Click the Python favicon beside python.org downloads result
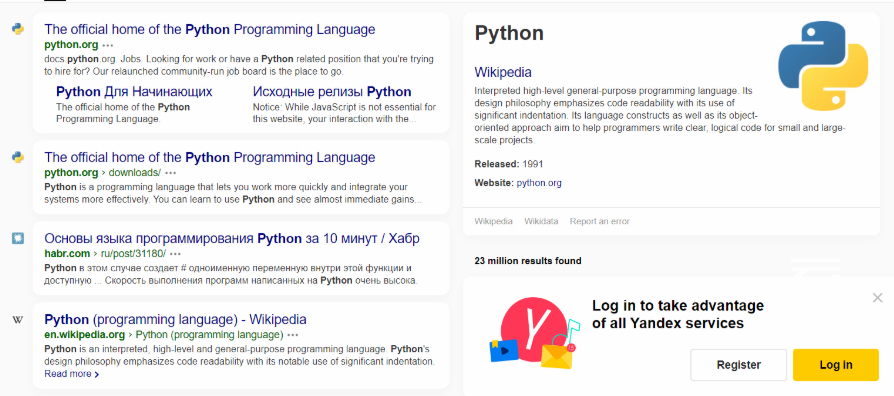Viewport: 894px width, 396px height. click(x=18, y=157)
